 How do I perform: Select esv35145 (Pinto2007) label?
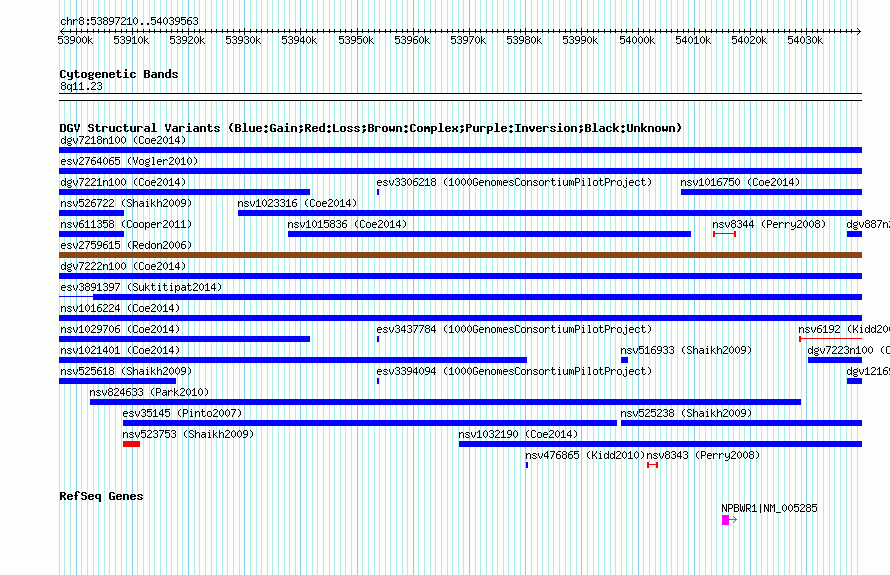pos(182,413)
